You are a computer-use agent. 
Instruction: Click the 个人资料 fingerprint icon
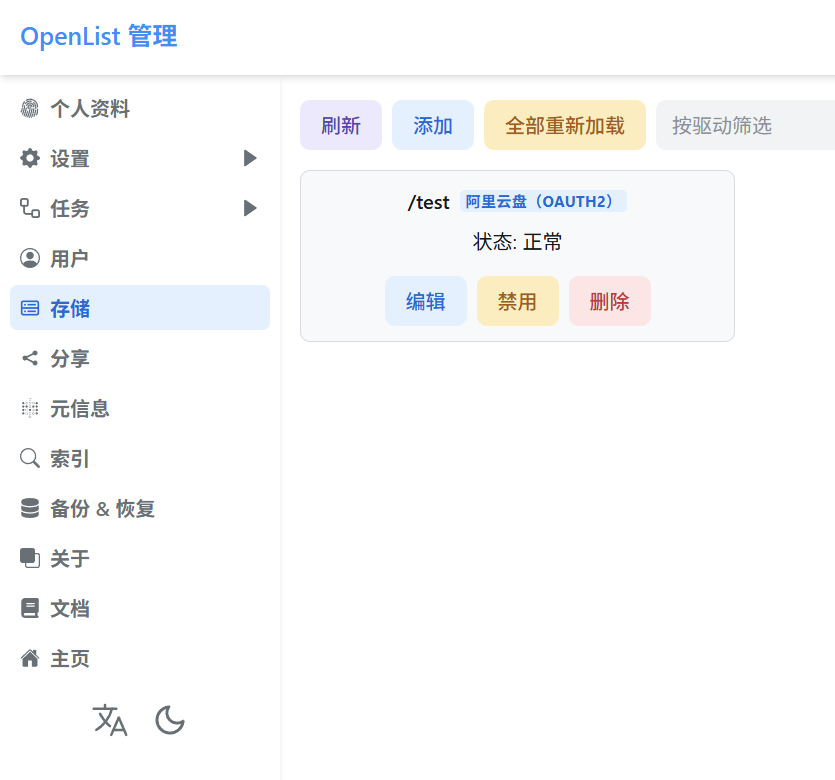click(29, 108)
